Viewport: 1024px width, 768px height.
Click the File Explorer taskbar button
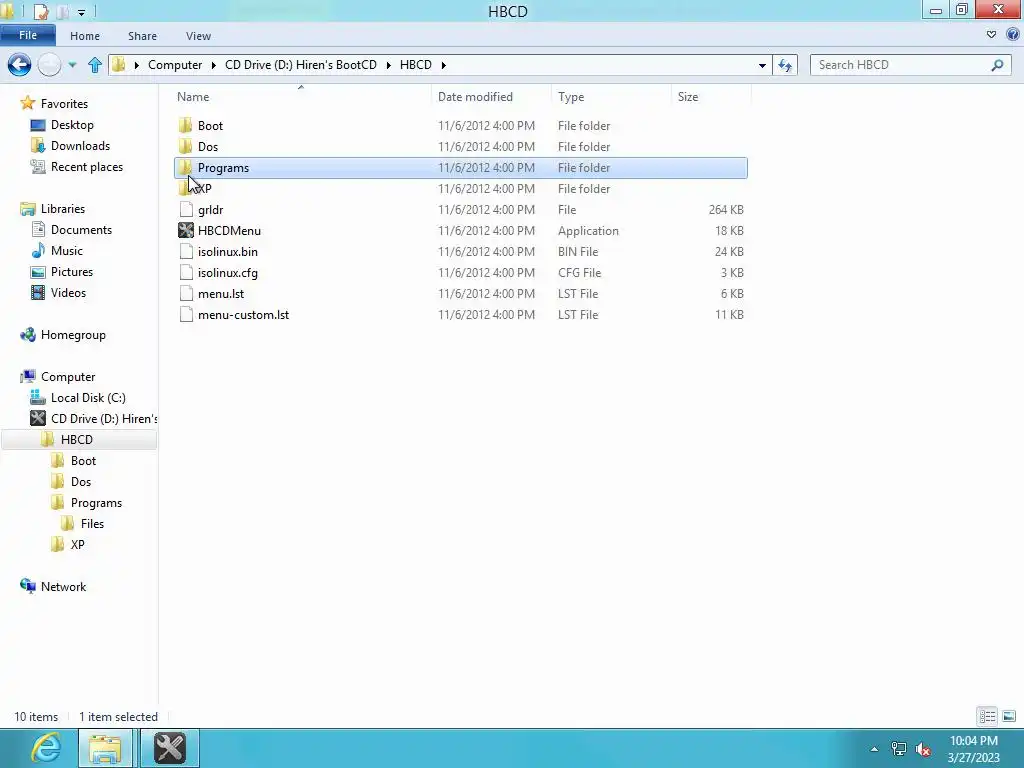[x=105, y=748]
